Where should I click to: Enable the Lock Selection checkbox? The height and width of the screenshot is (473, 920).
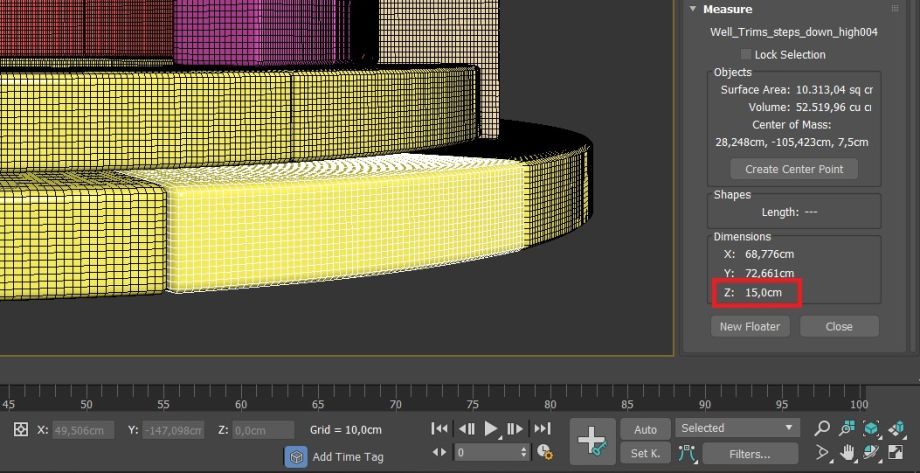click(746, 55)
